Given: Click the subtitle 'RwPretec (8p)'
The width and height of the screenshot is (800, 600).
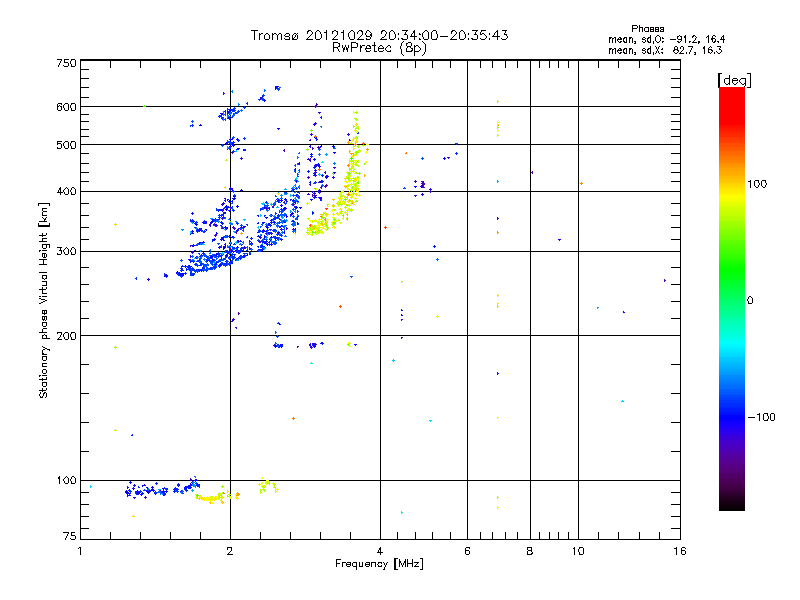Looking at the screenshot, I should 379,48.
